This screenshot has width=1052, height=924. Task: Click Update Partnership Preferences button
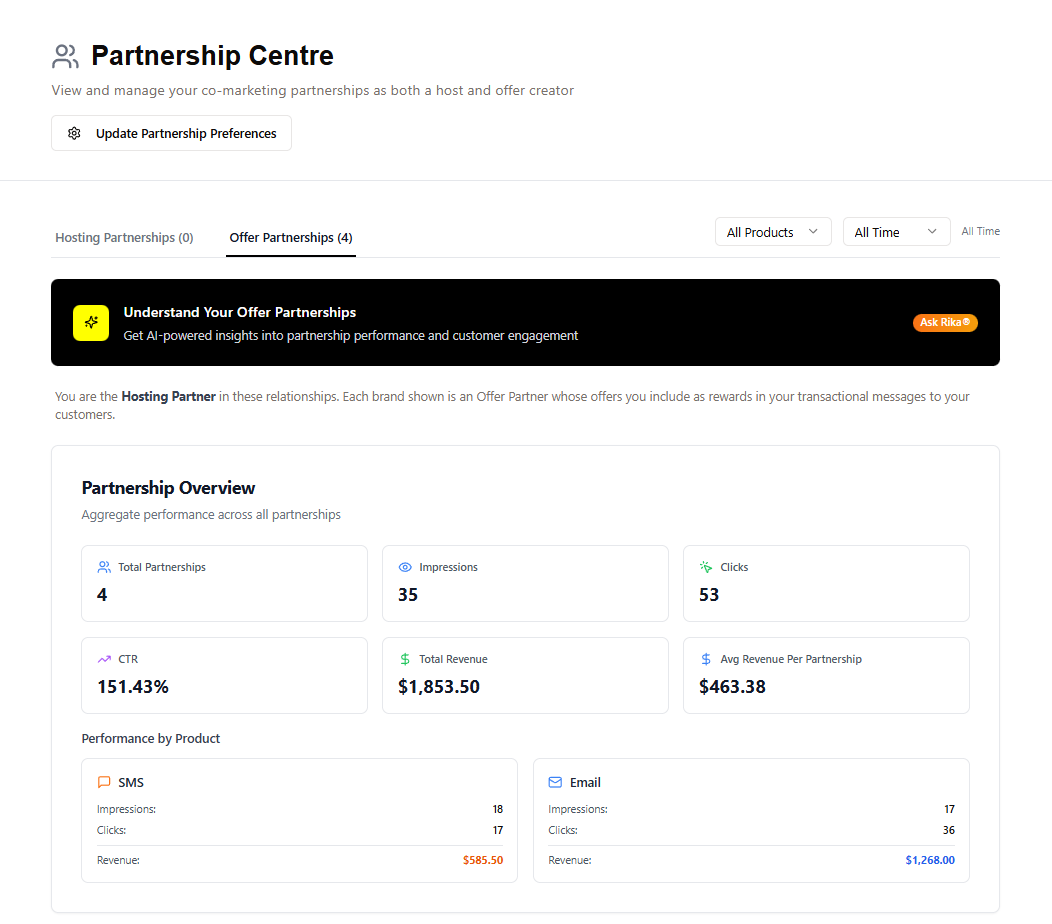coord(171,133)
